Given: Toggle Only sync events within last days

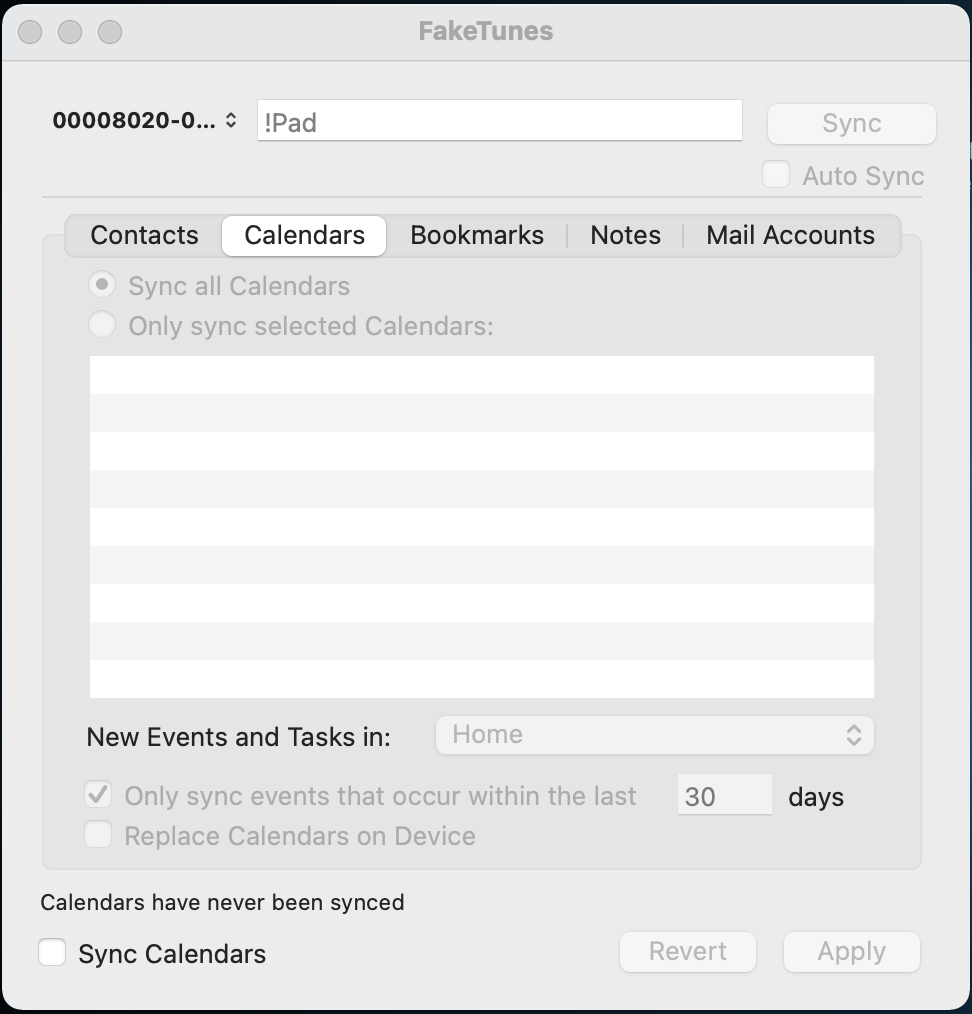Looking at the screenshot, I should [98, 795].
